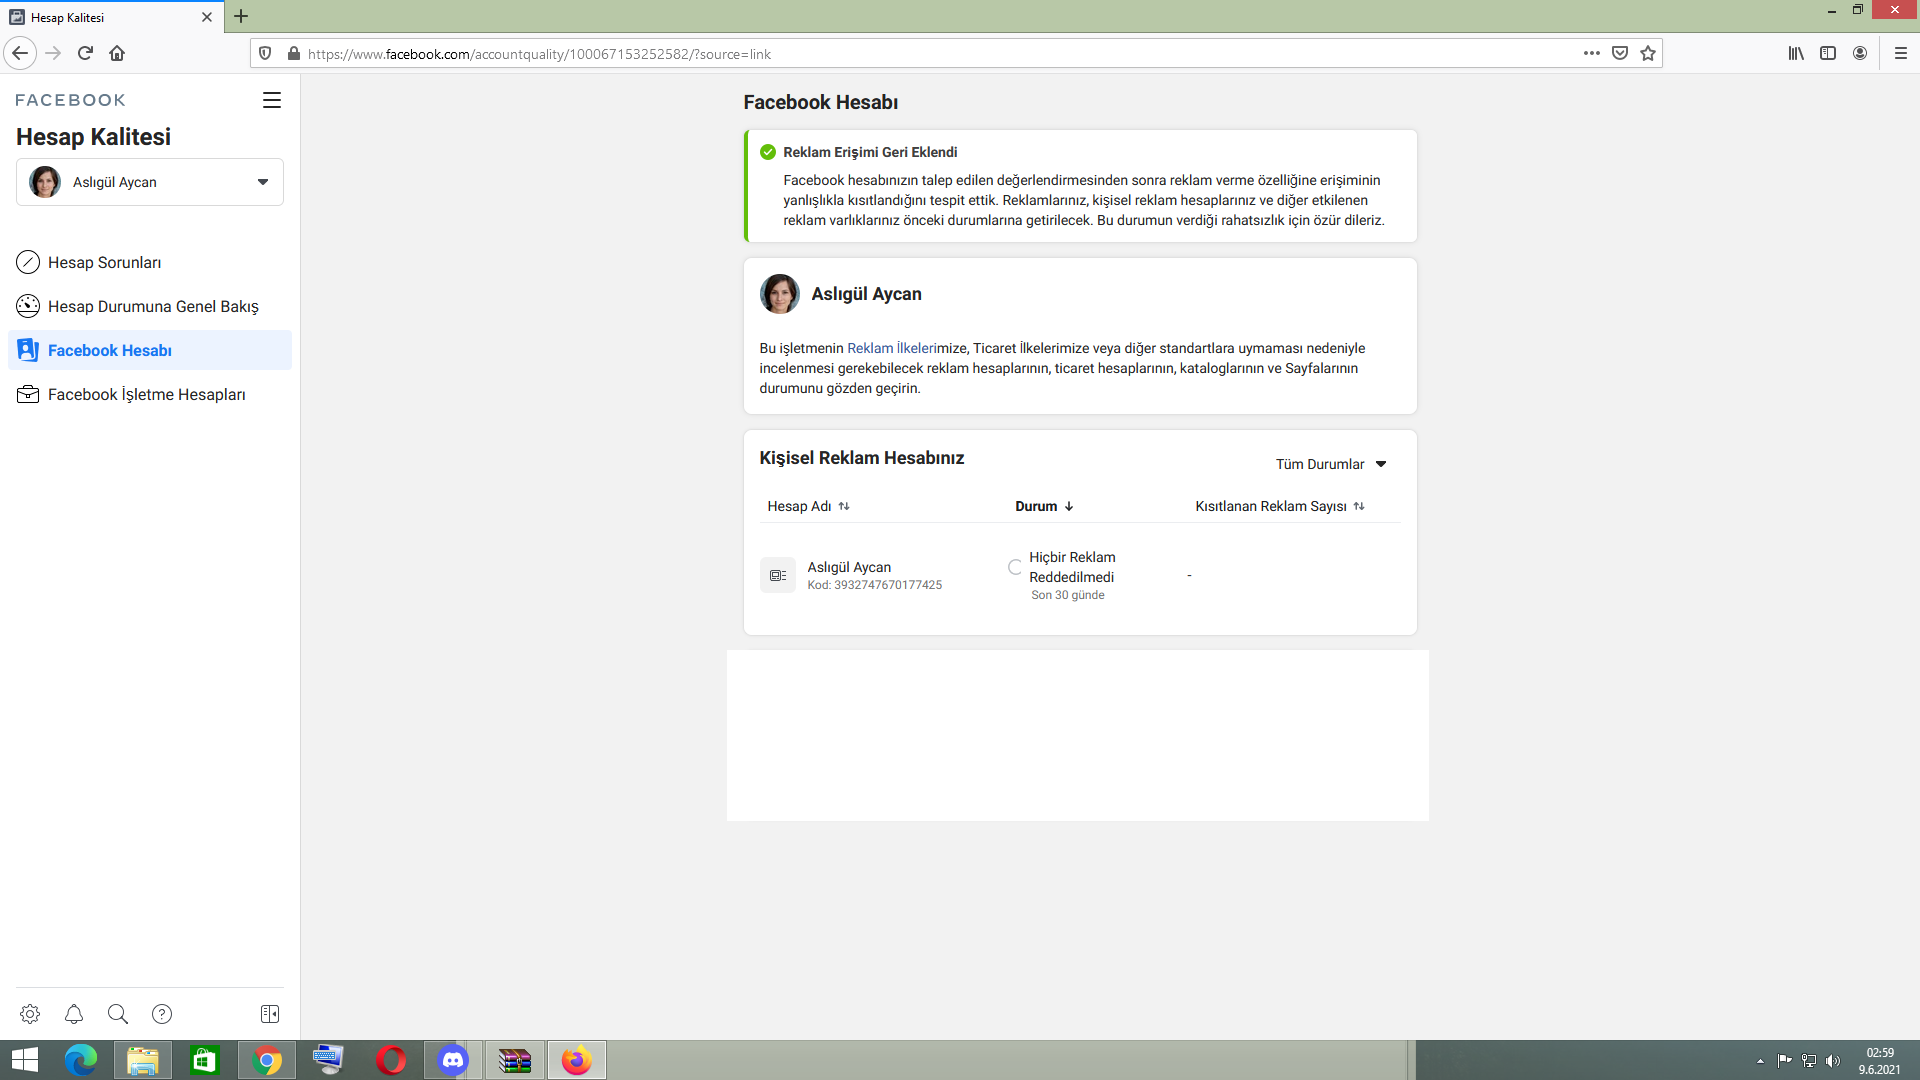The image size is (1920, 1080).
Task: Follow the Reklam İlkeleri link
Action: pos(891,348)
